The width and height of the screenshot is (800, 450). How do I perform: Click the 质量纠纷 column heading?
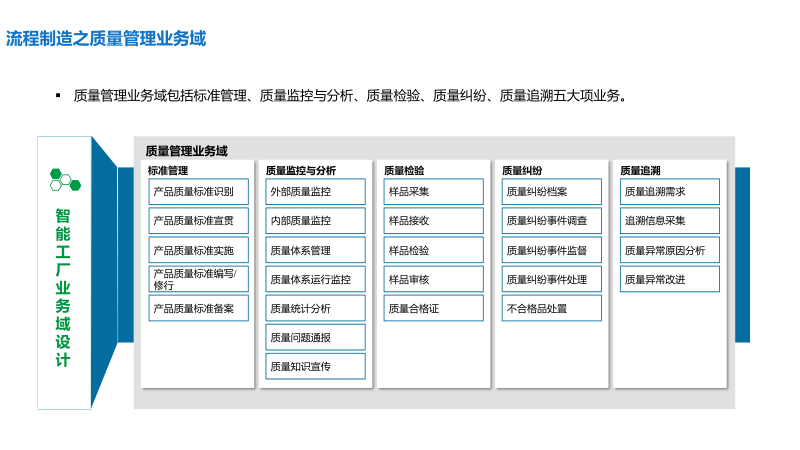(522, 170)
